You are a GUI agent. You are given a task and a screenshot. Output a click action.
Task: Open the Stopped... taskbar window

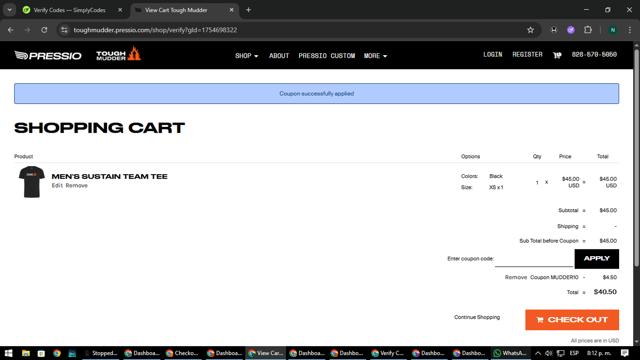pyautogui.click(x=102, y=353)
